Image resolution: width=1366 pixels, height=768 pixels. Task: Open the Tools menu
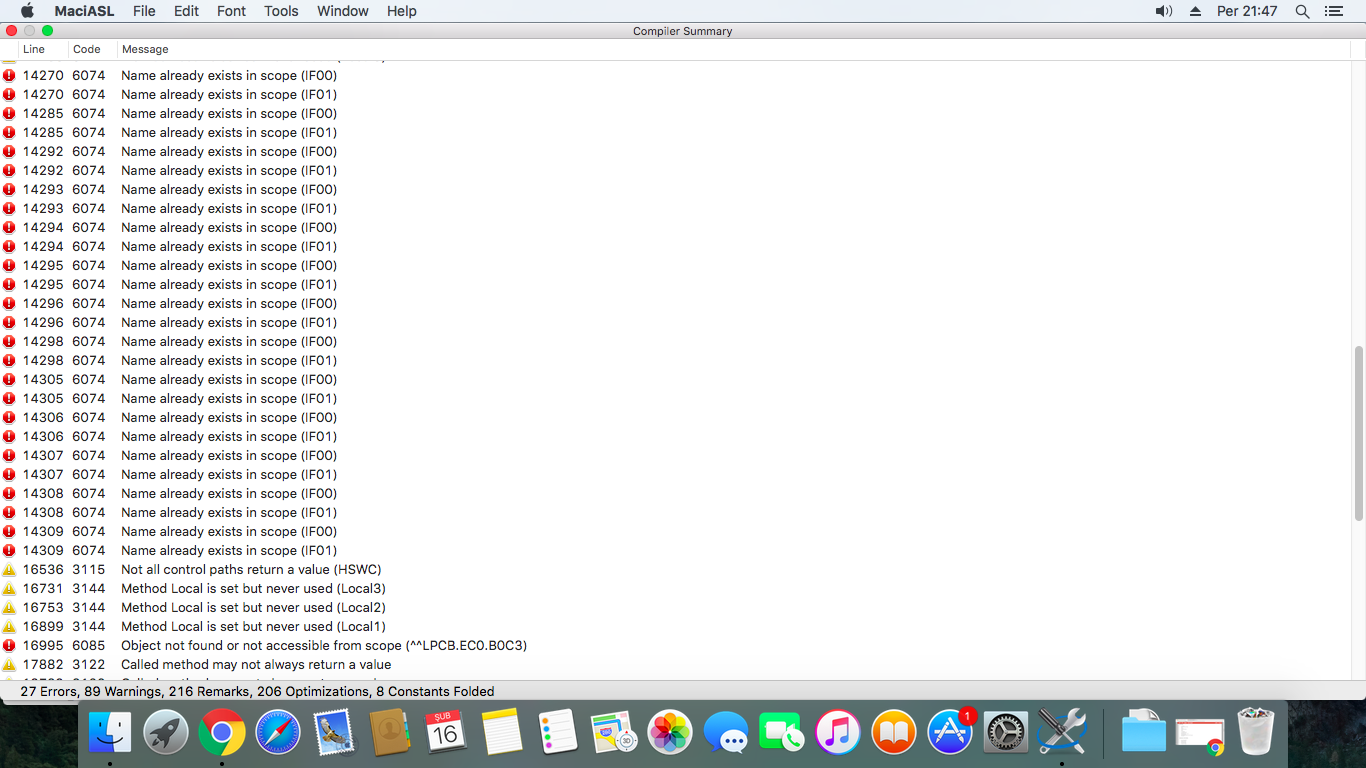281,11
